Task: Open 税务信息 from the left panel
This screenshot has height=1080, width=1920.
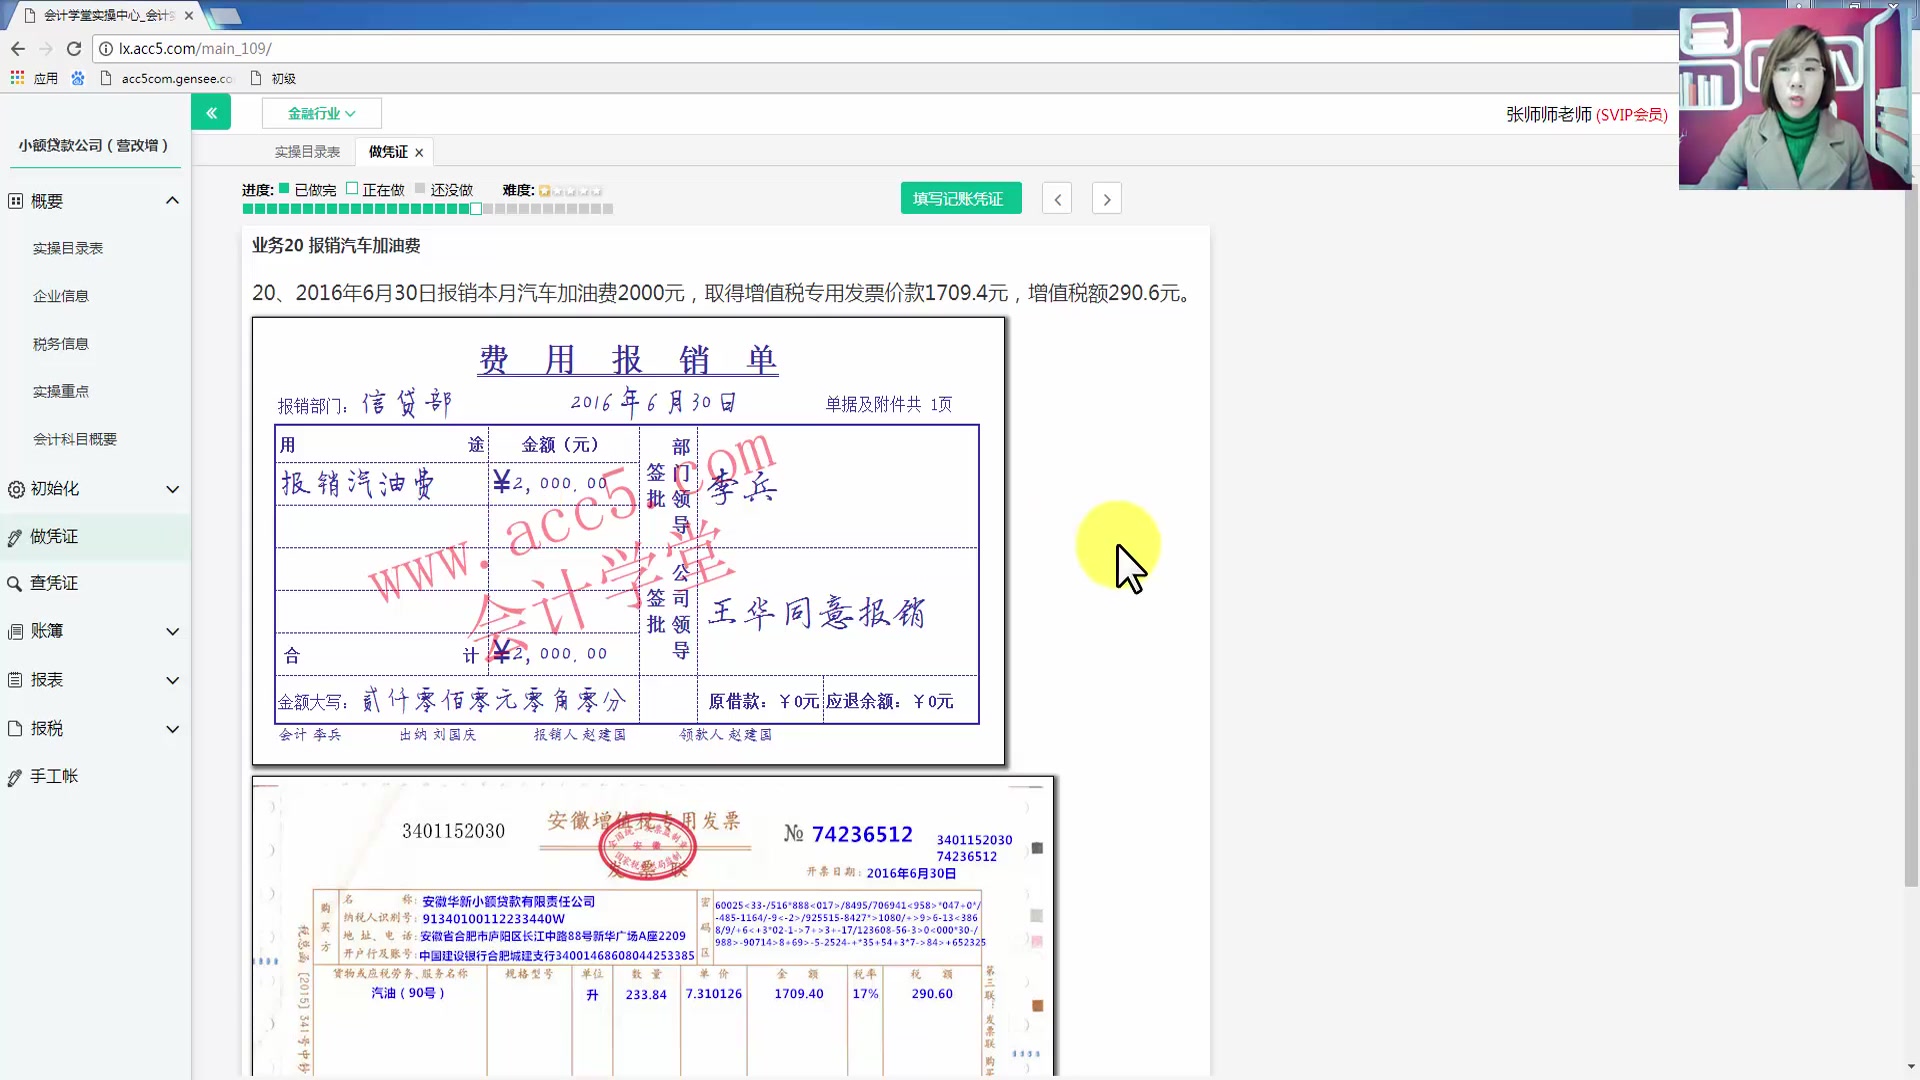Action: [x=62, y=343]
